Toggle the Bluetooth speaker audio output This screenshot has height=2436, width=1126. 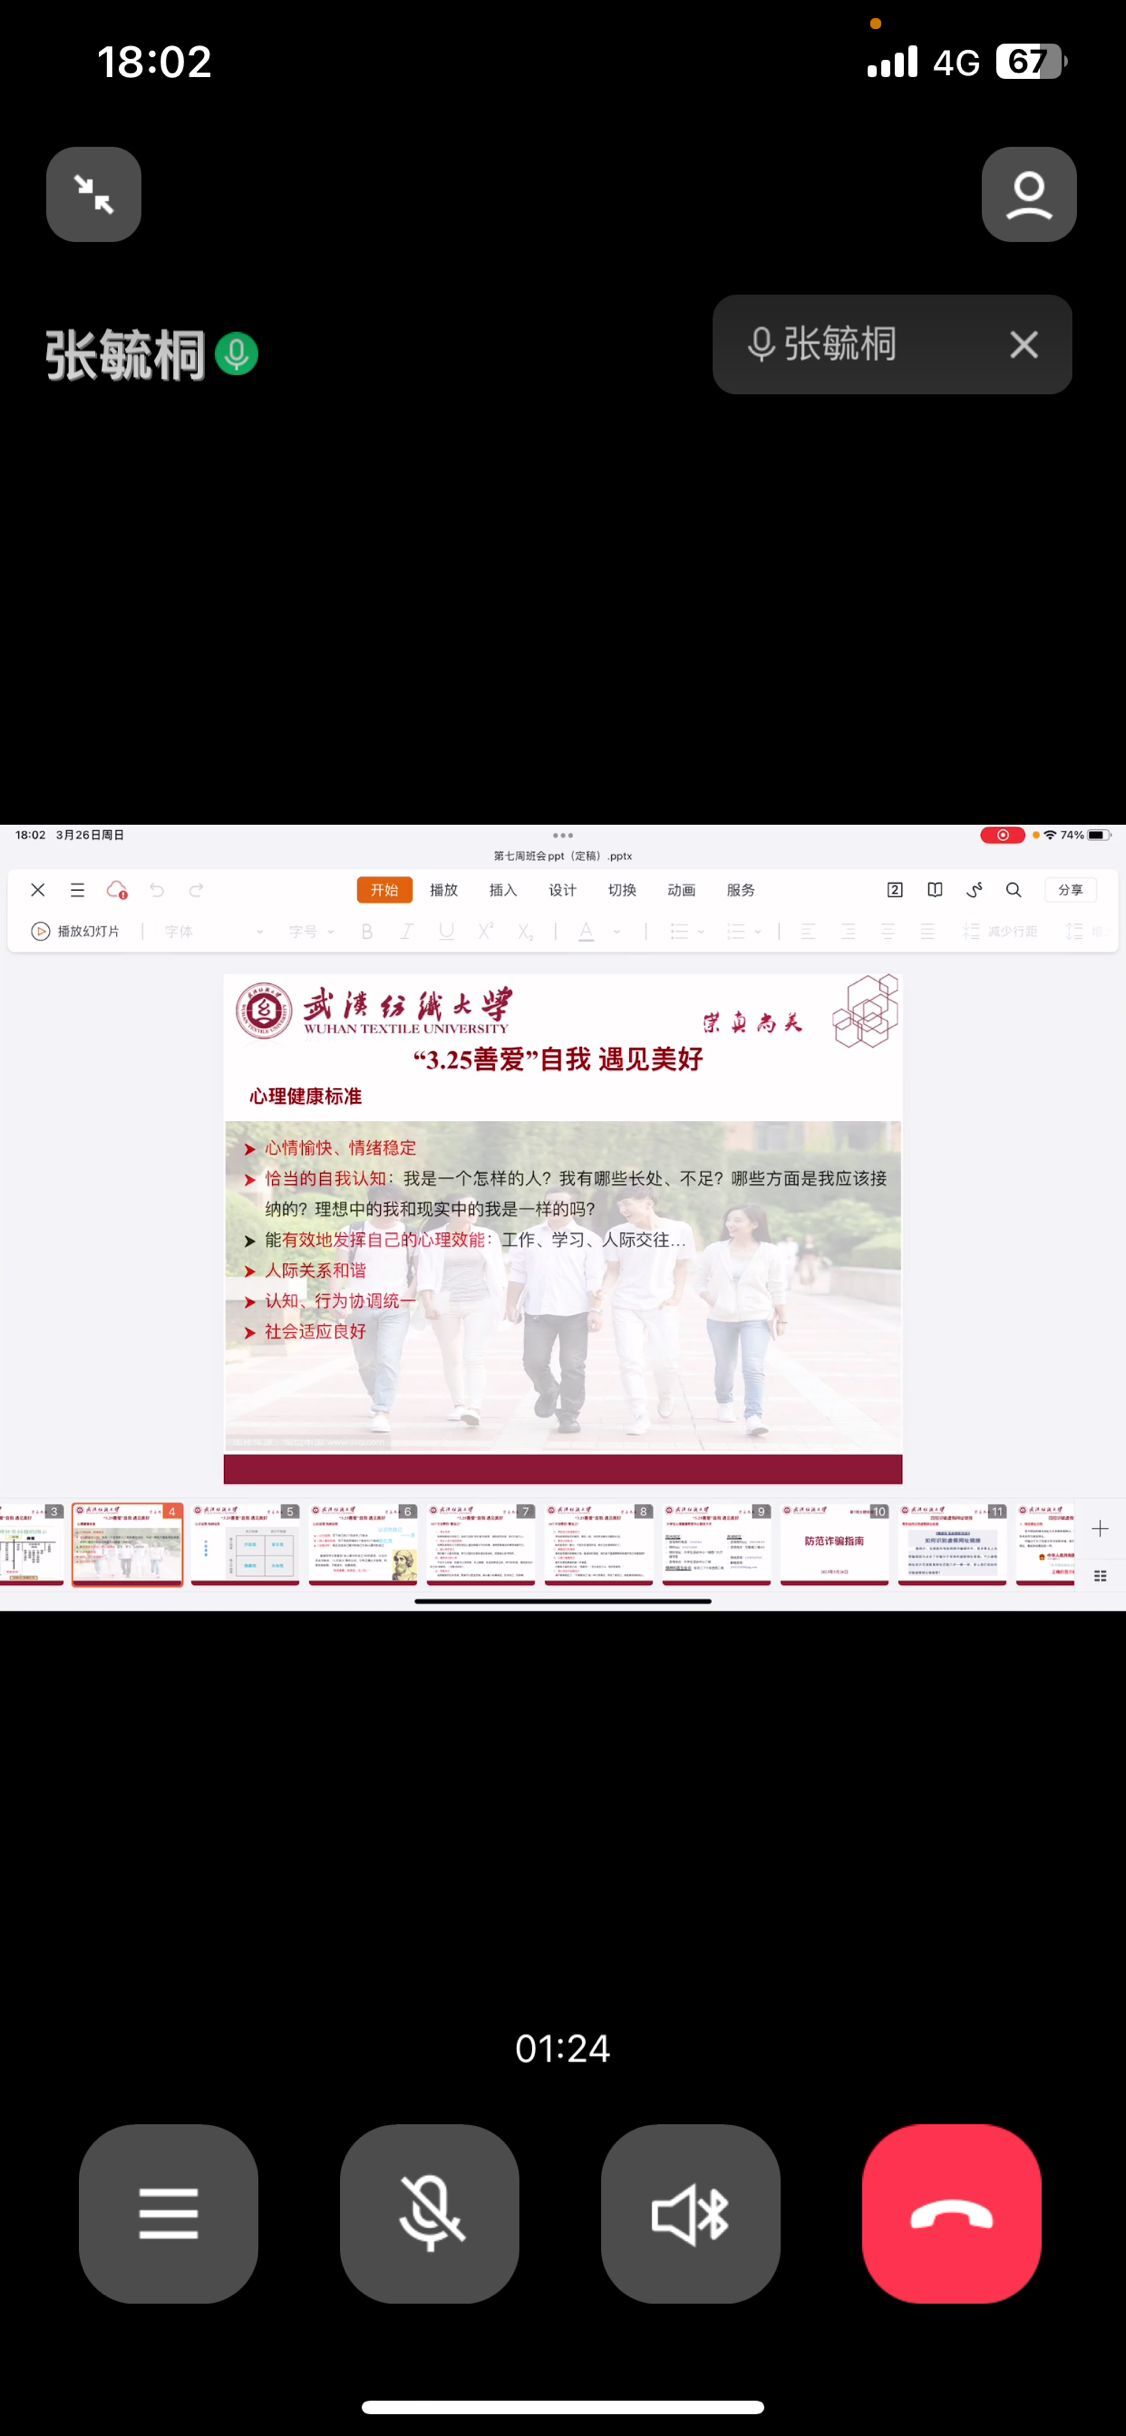pos(690,2213)
